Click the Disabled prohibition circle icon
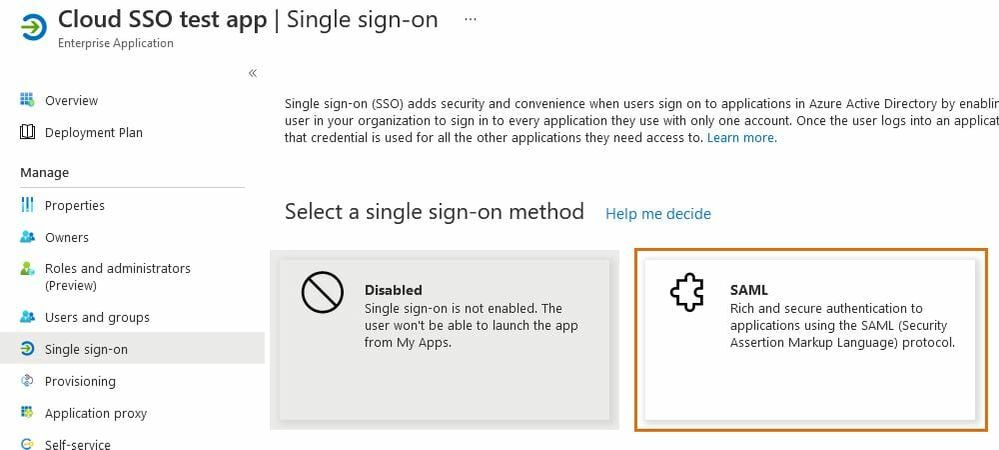Screen dimensions: 999x450 point(322,293)
